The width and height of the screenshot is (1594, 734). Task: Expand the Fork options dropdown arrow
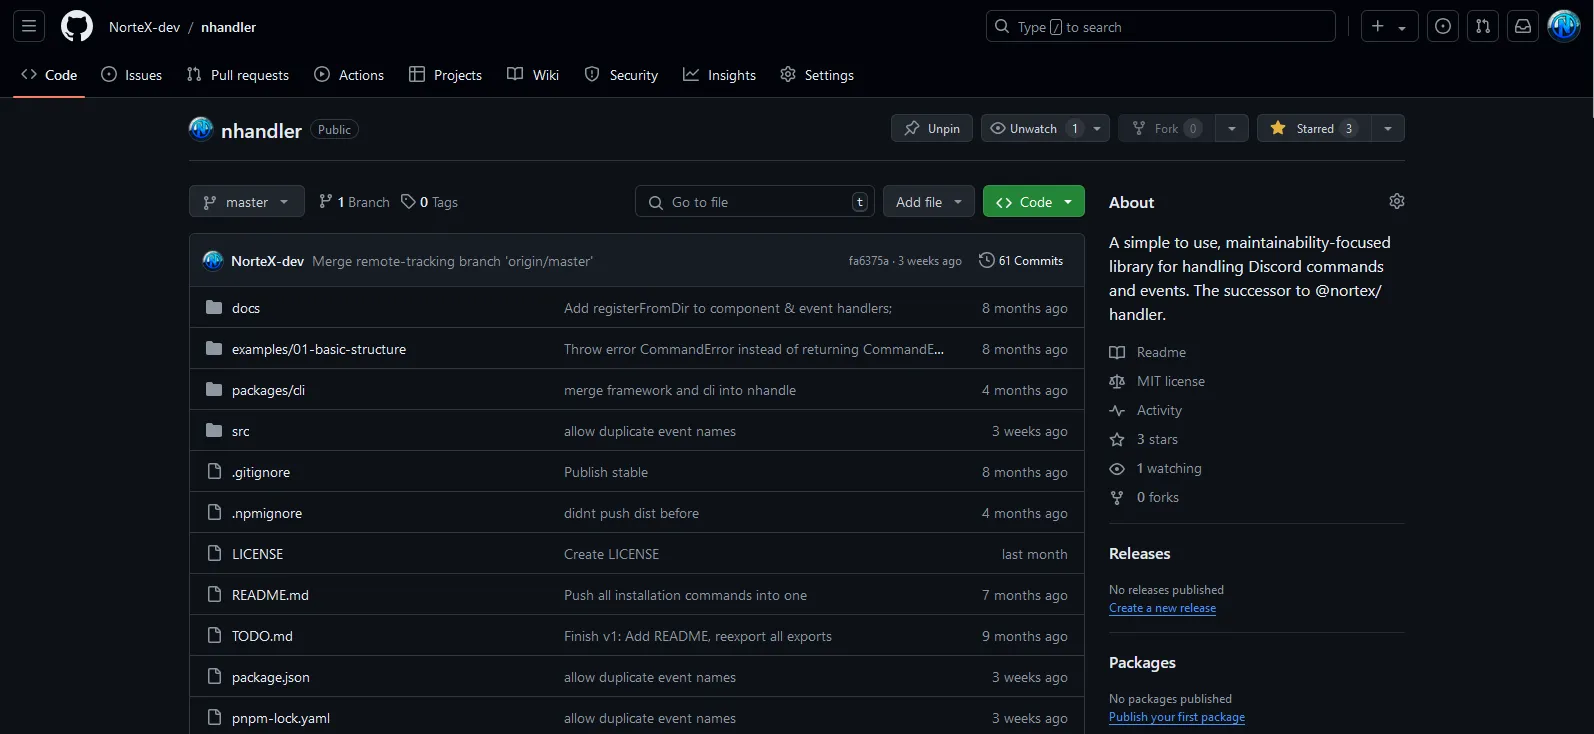(x=1232, y=128)
